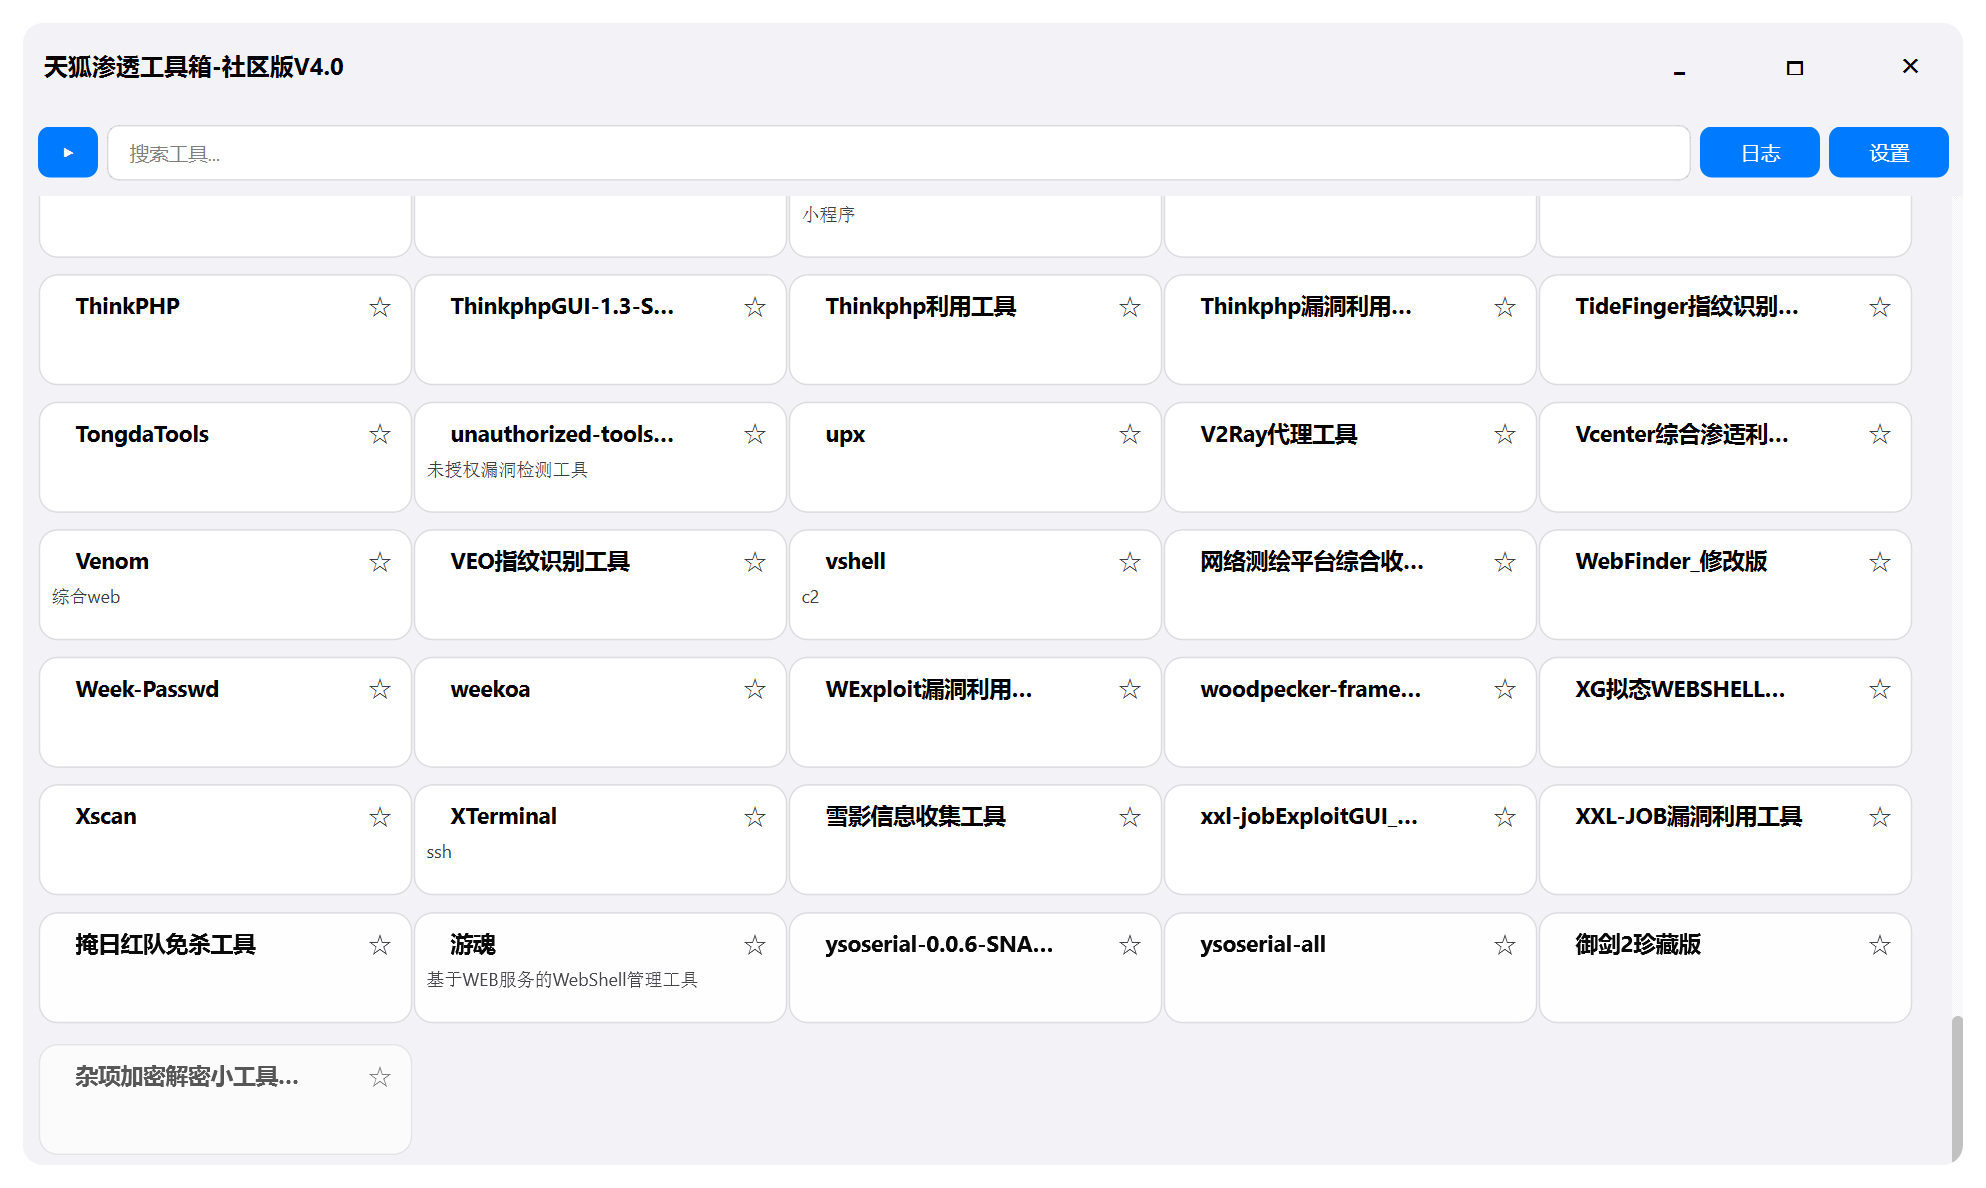Star the V2Ray代理工具 card
This screenshot has height=1188, width=1986.
(1505, 434)
